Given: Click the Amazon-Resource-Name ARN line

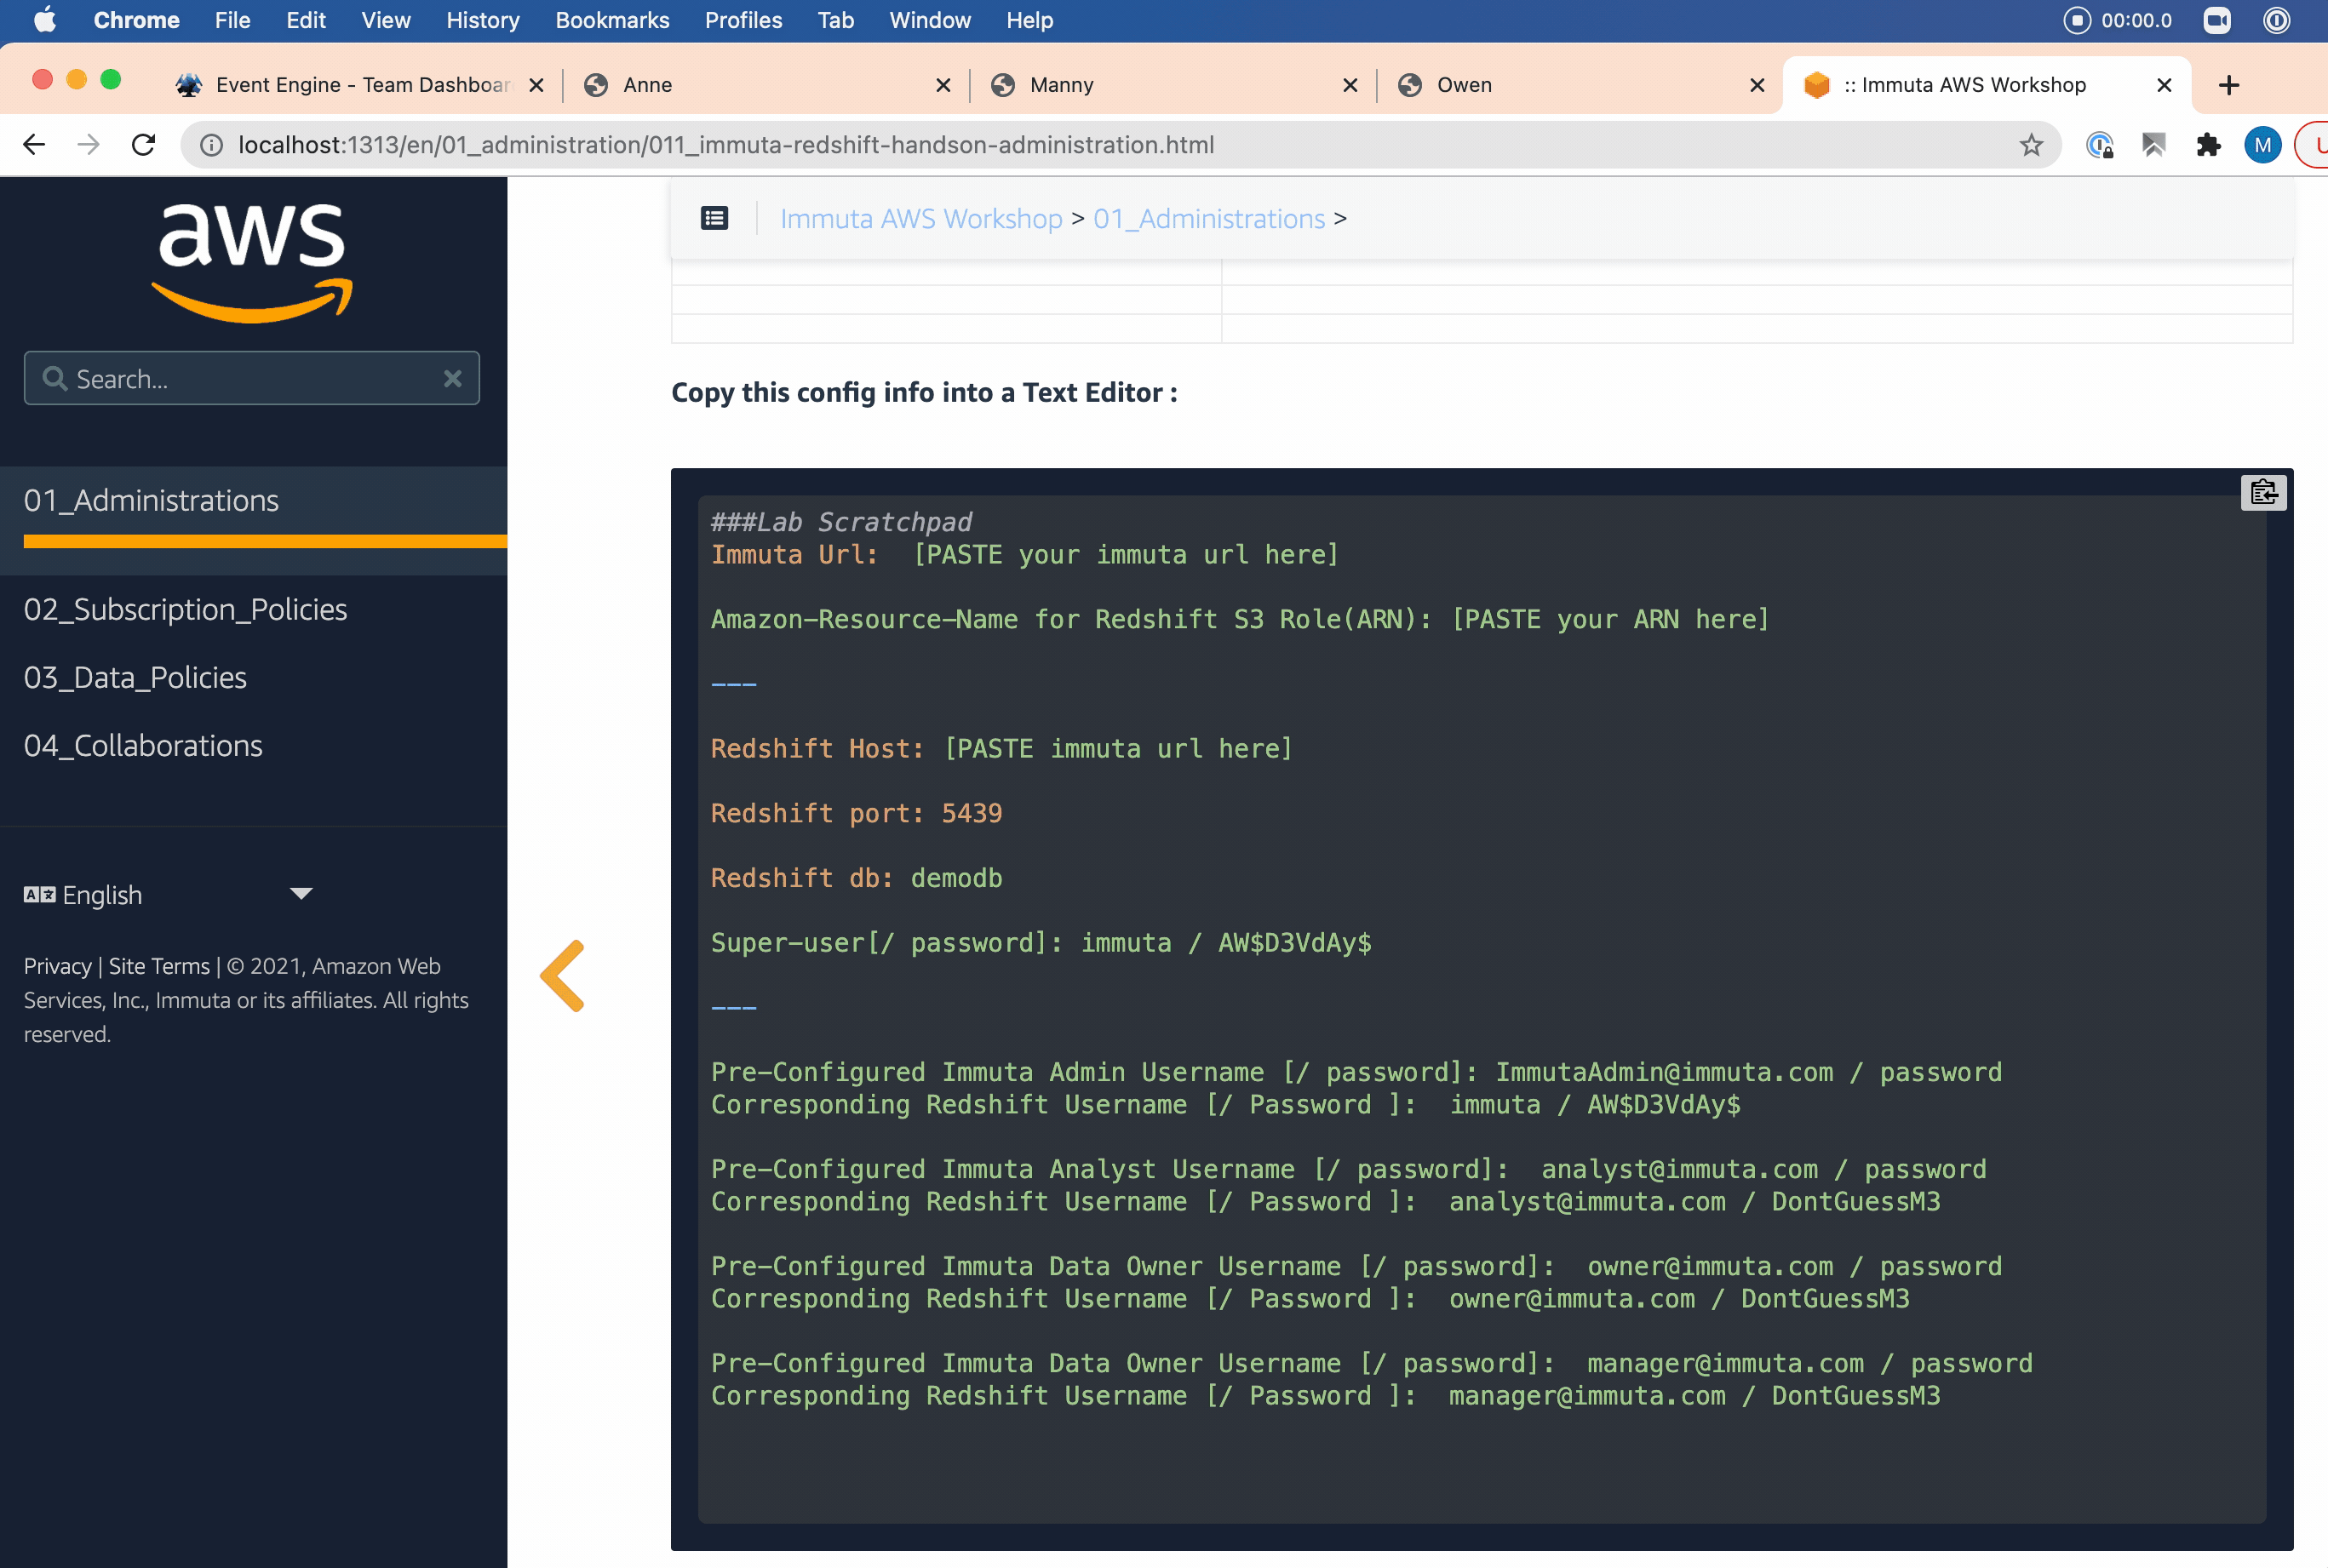Looking at the screenshot, I should tap(1240, 619).
